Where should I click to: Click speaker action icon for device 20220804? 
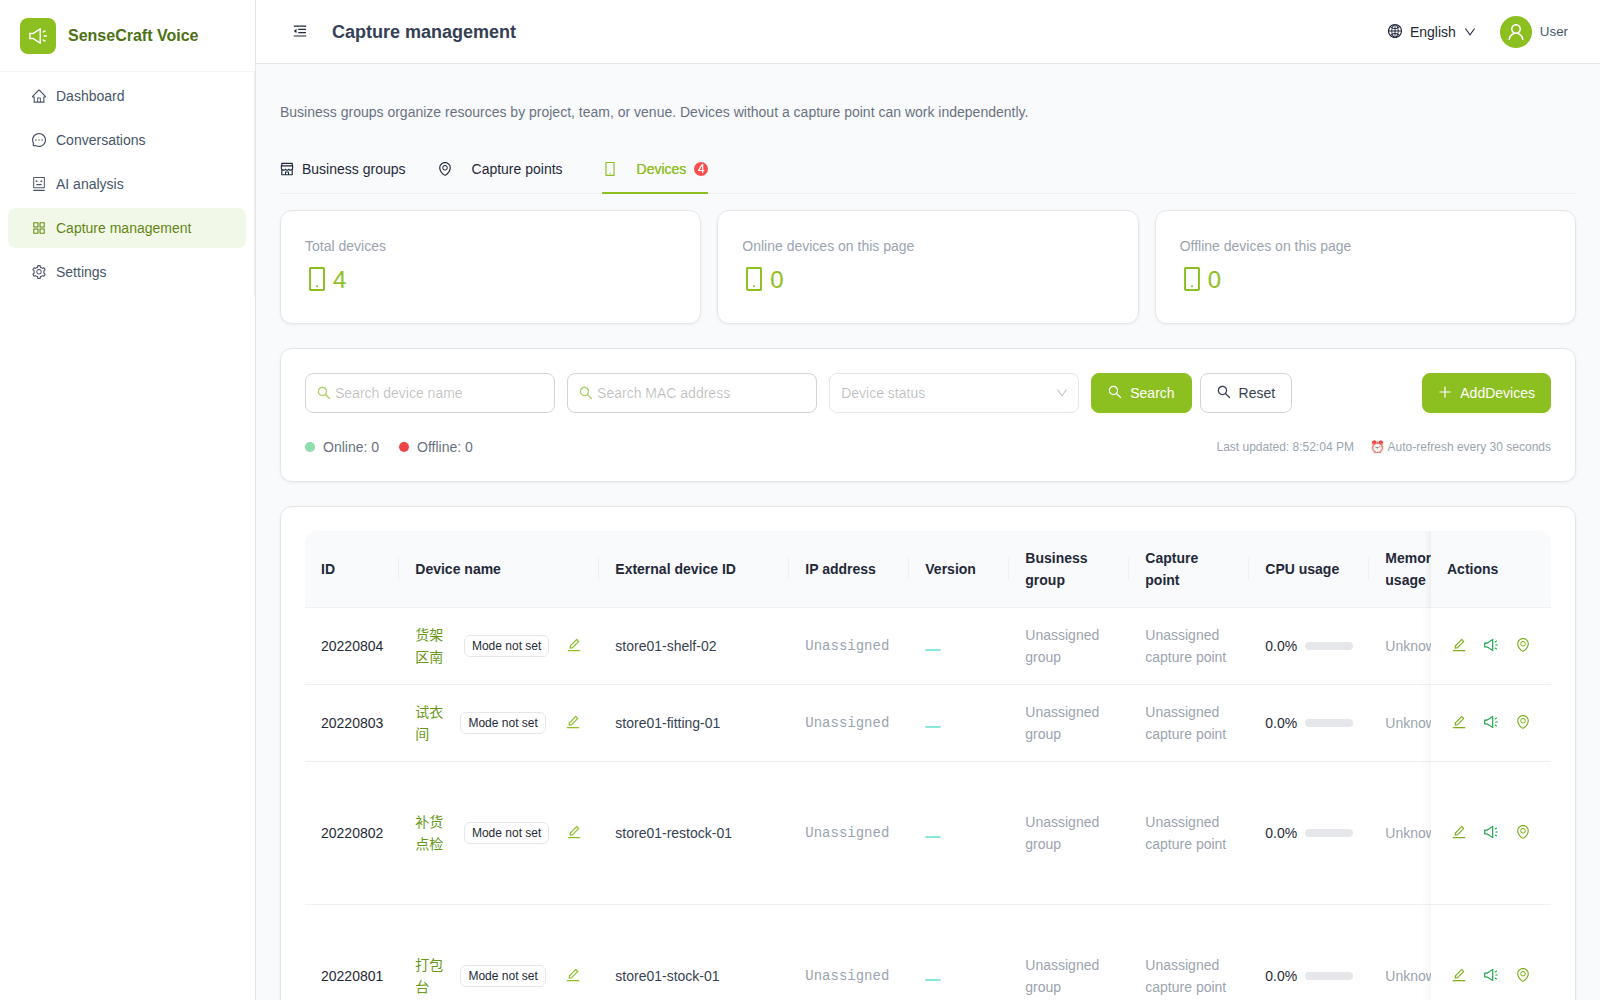pyautogui.click(x=1491, y=645)
